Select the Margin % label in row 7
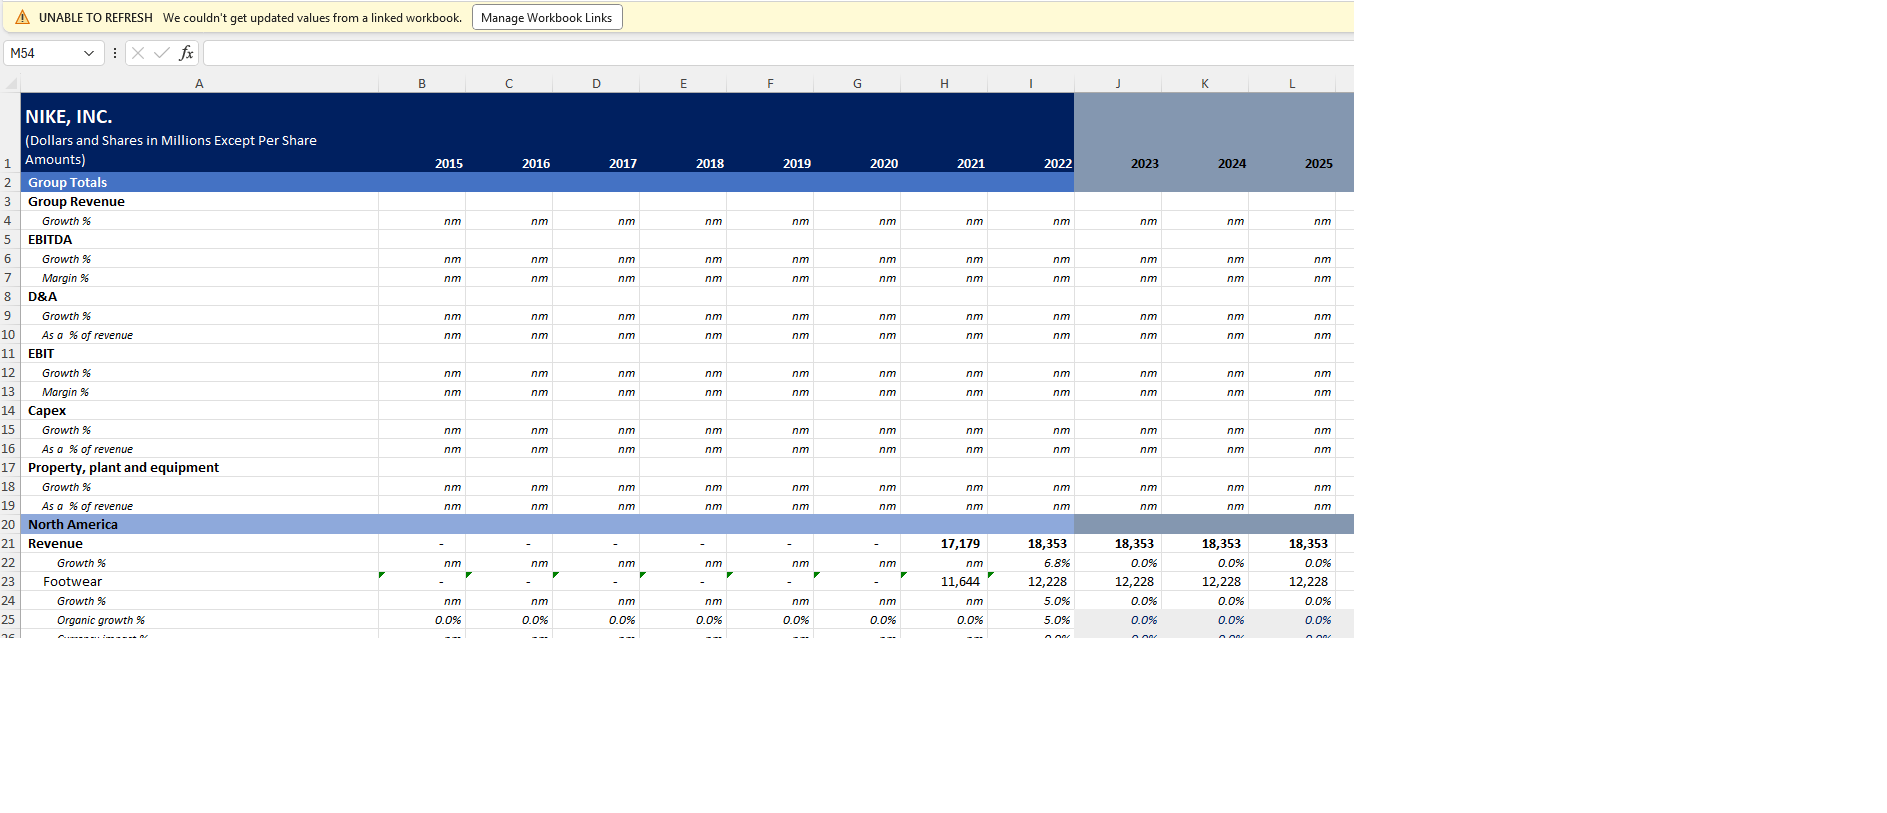 click(x=200, y=278)
